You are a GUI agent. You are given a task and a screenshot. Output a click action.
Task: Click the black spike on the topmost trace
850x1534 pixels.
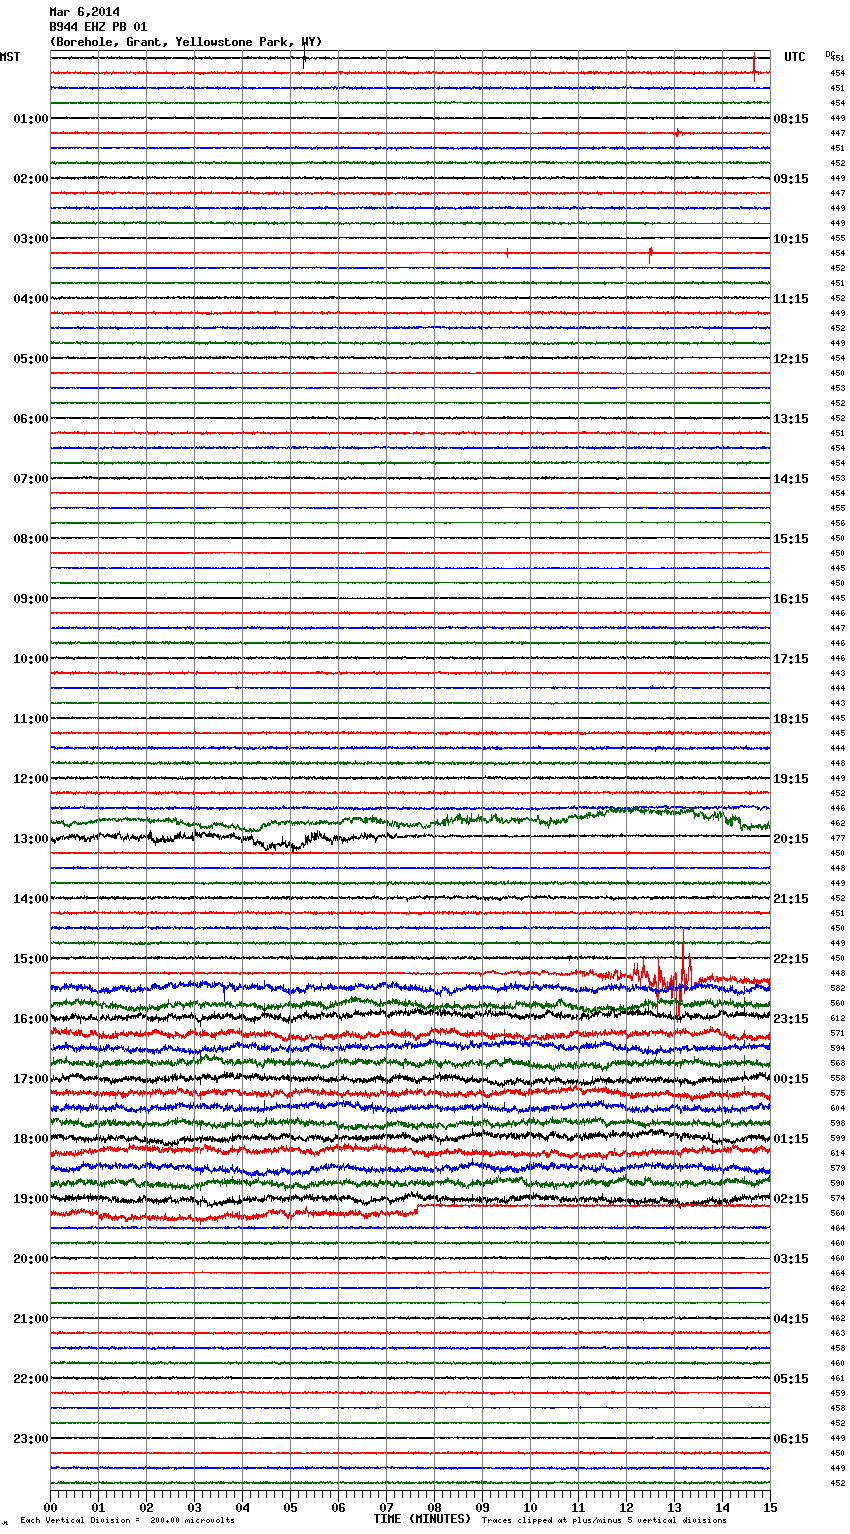pyautogui.click(x=304, y=60)
